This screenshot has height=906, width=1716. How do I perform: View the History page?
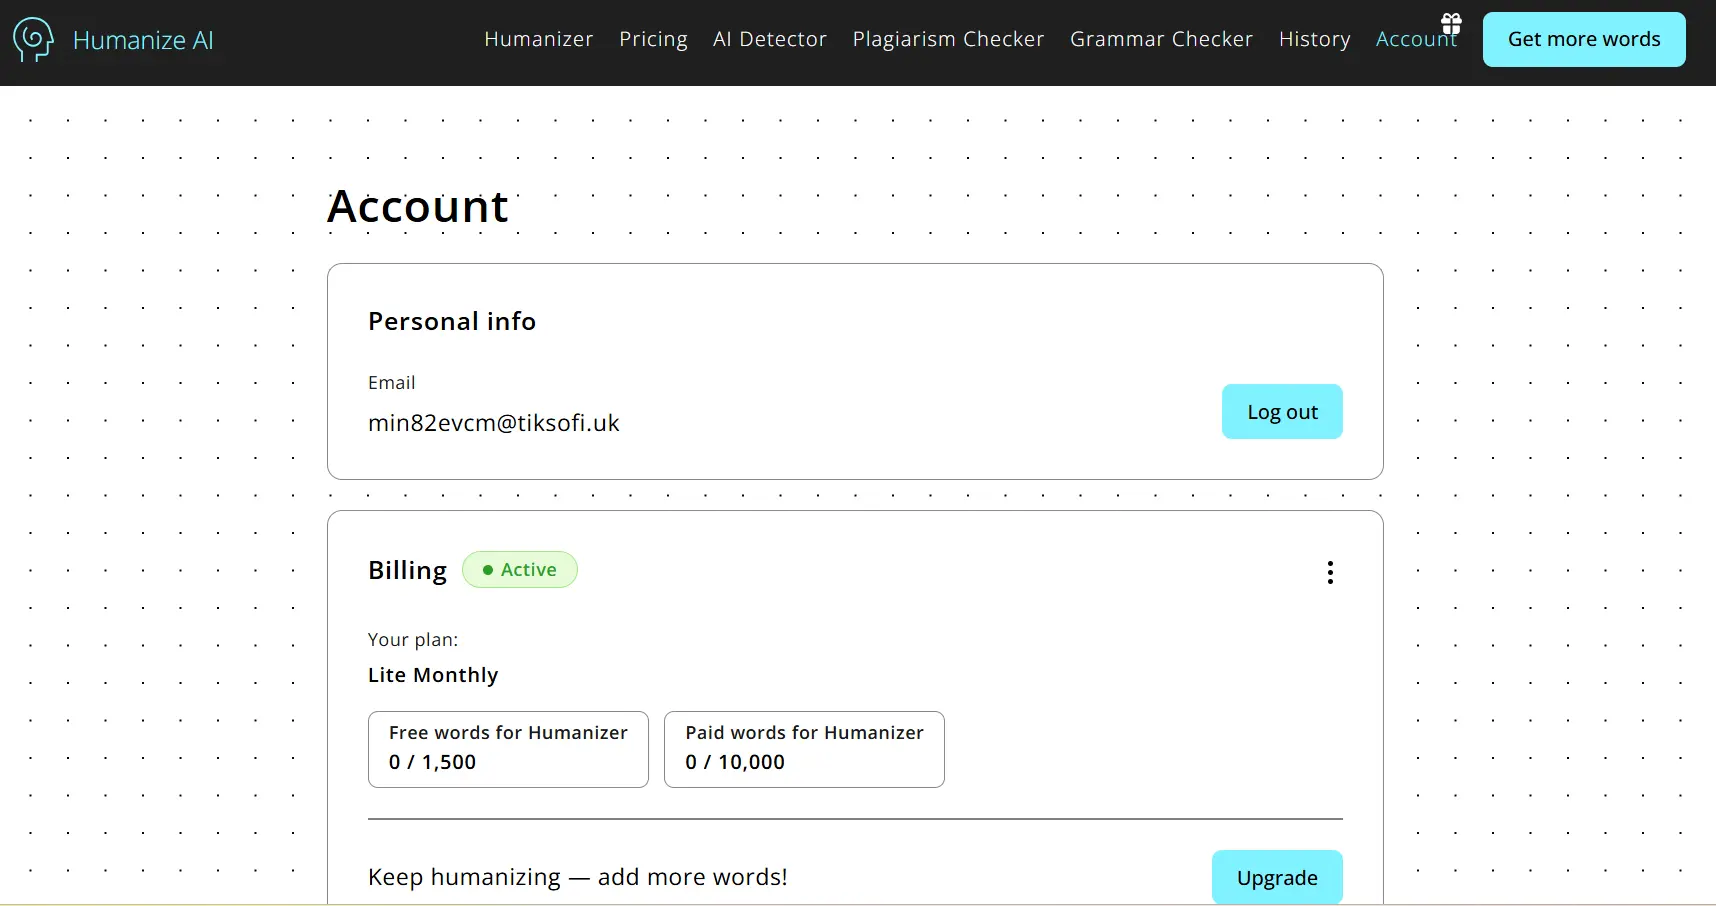1314,39
